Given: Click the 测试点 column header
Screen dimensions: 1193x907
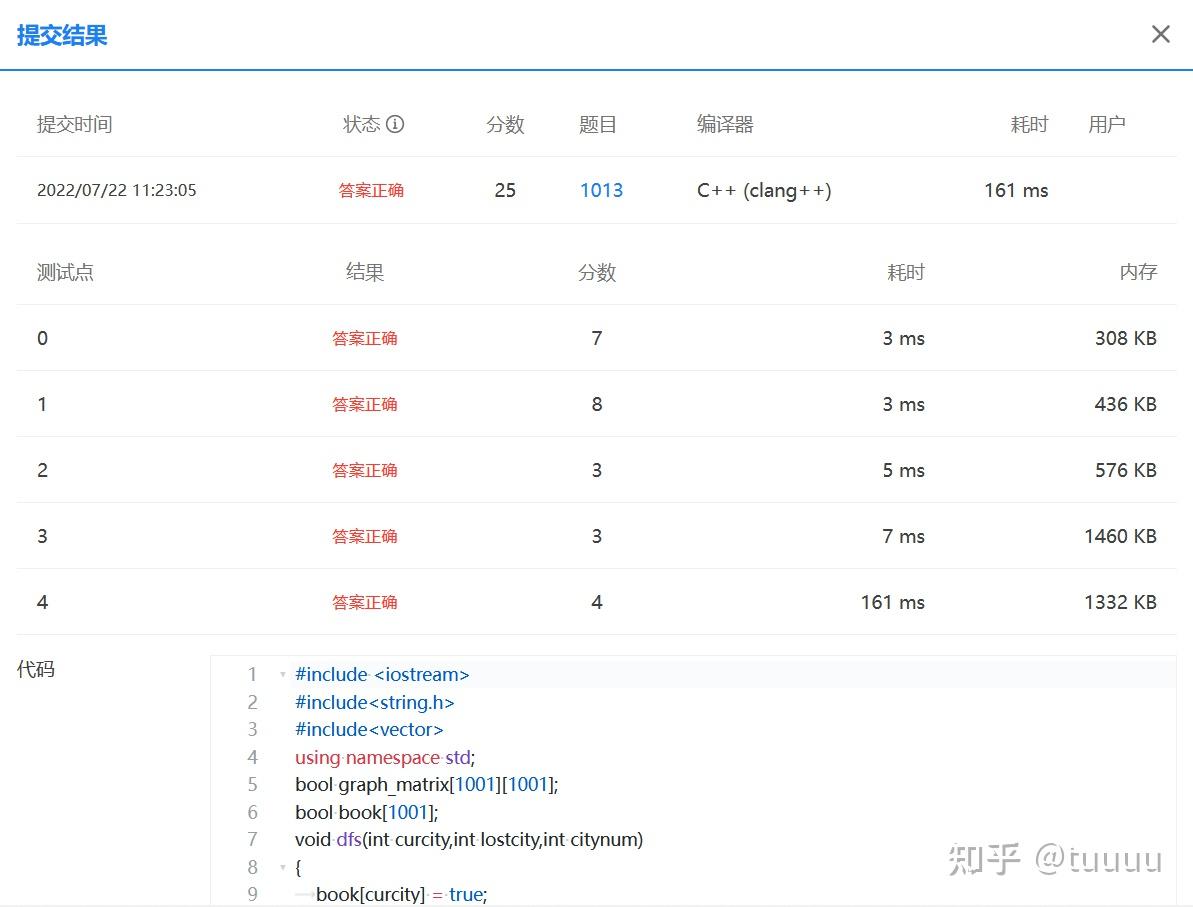Looking at the screenshot, I should [x=65, y=272].
